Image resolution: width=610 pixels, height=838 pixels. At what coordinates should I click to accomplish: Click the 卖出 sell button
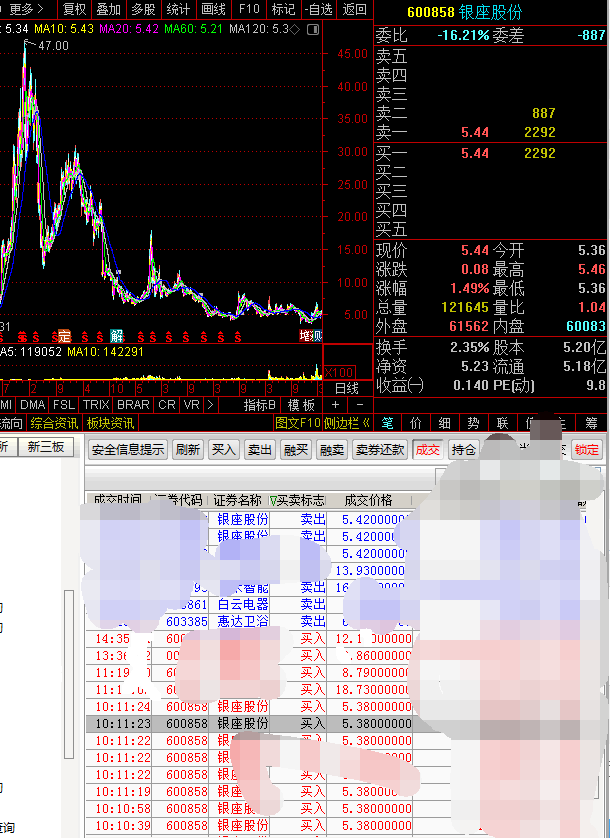[x=259, y=450]
